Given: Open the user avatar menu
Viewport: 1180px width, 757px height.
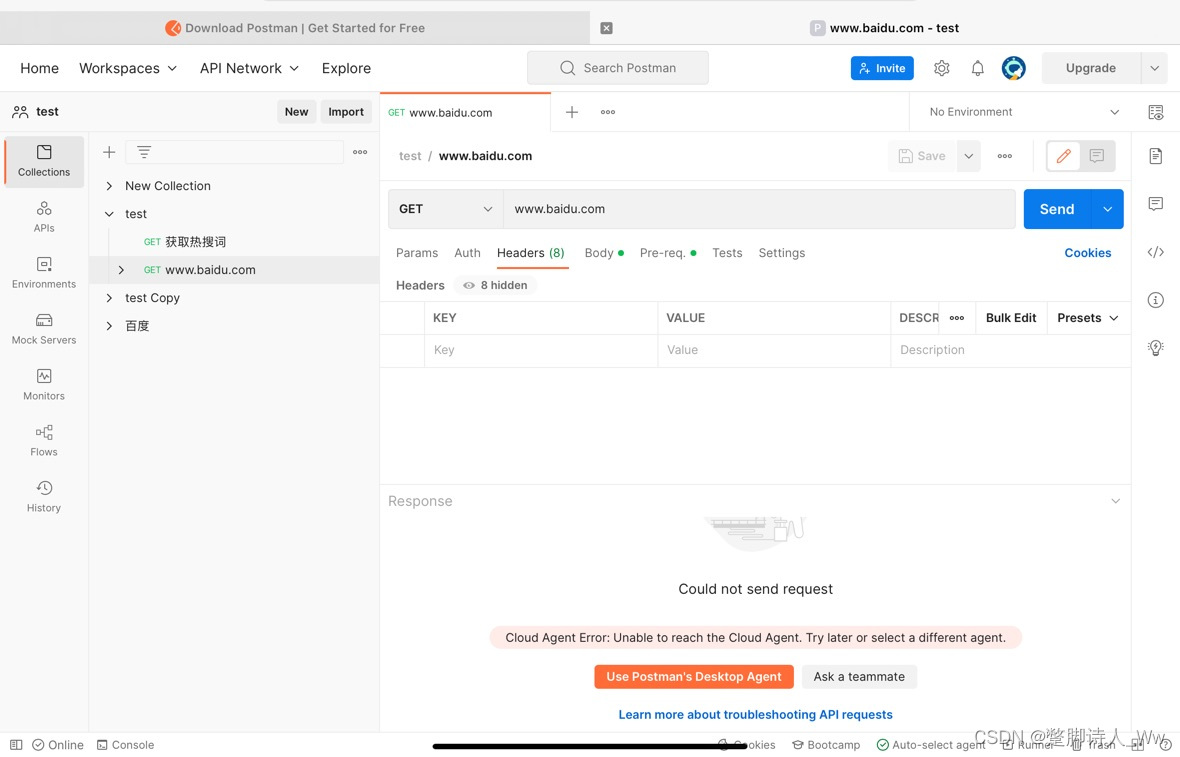Looking at the screenshot, I should (1014, 68).
